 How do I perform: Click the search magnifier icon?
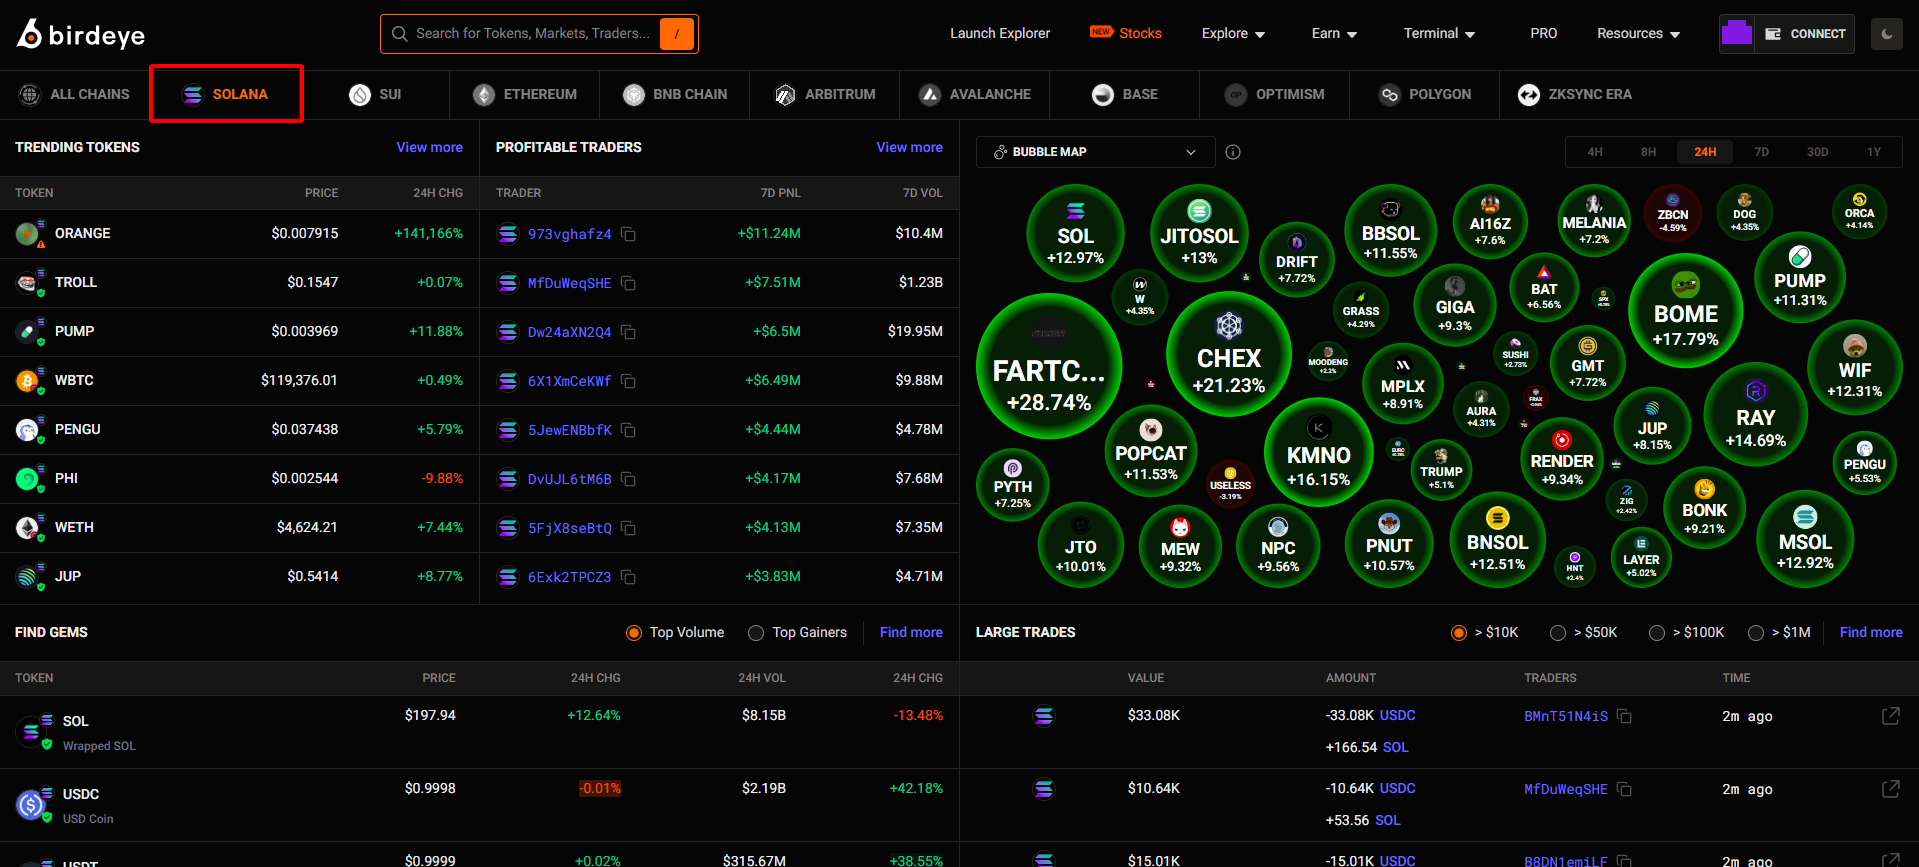[400, 34]
